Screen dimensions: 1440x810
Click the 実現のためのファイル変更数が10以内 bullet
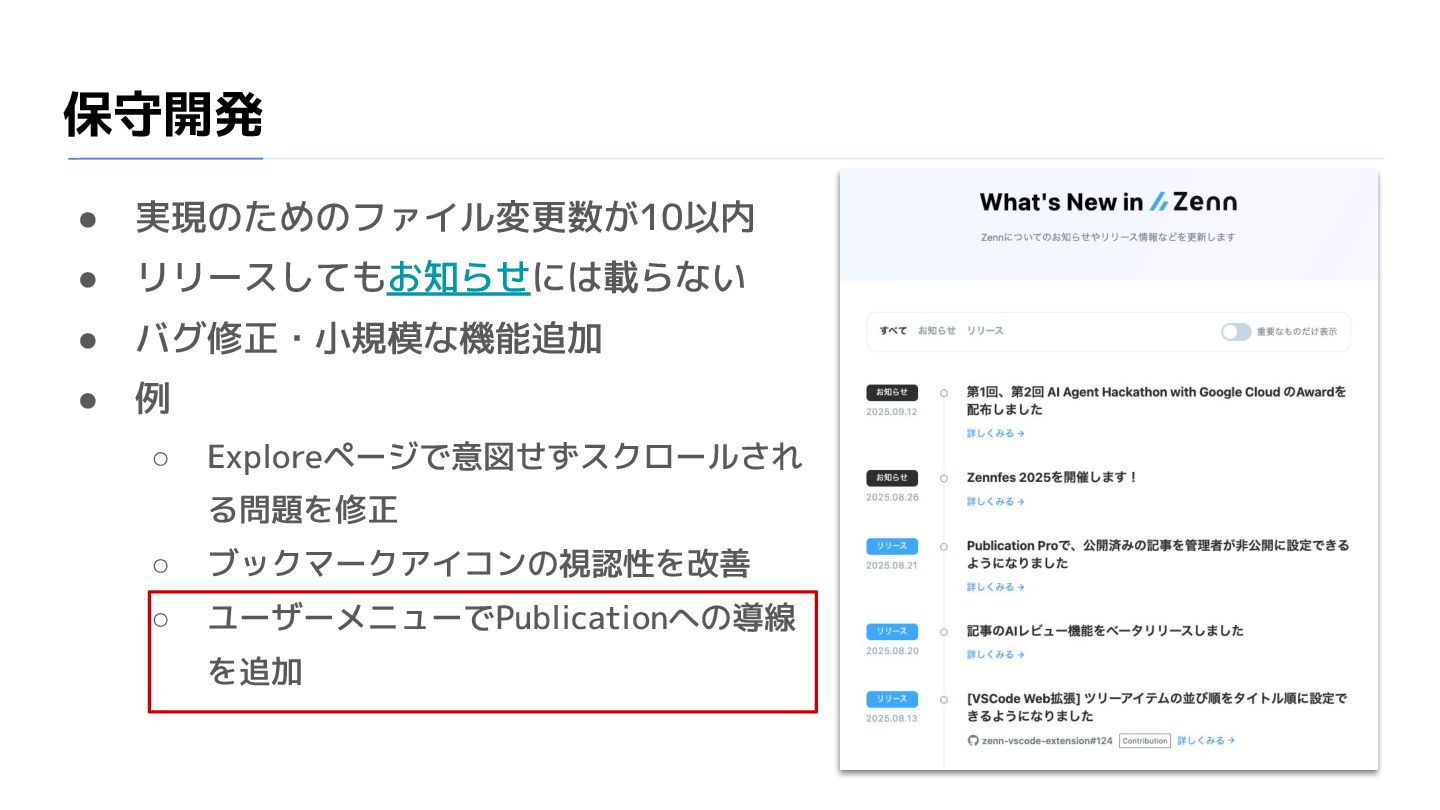[445, 217]
